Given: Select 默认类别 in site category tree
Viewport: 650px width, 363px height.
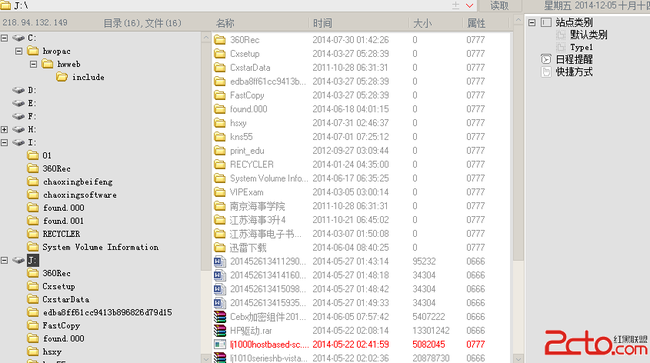Looking at the screenshot, I should point(588,35).
